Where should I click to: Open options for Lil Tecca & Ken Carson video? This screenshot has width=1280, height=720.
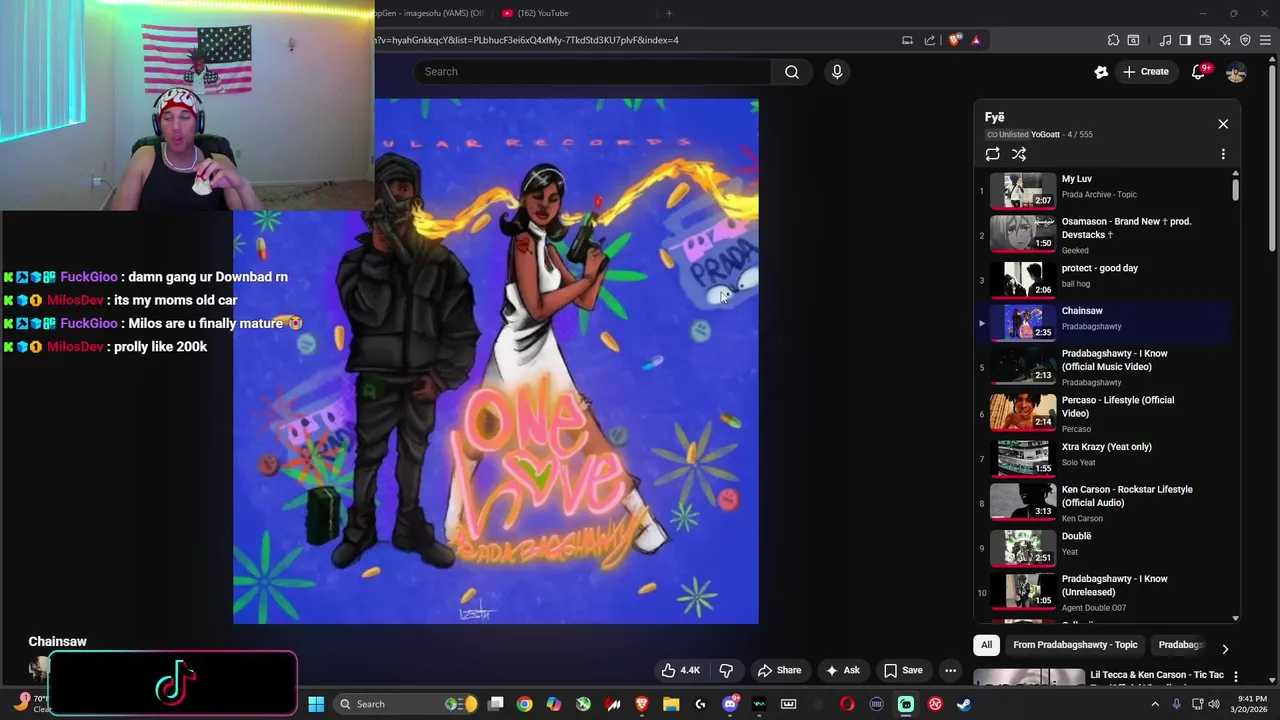pyautogui.click(x=1236, y=677)
